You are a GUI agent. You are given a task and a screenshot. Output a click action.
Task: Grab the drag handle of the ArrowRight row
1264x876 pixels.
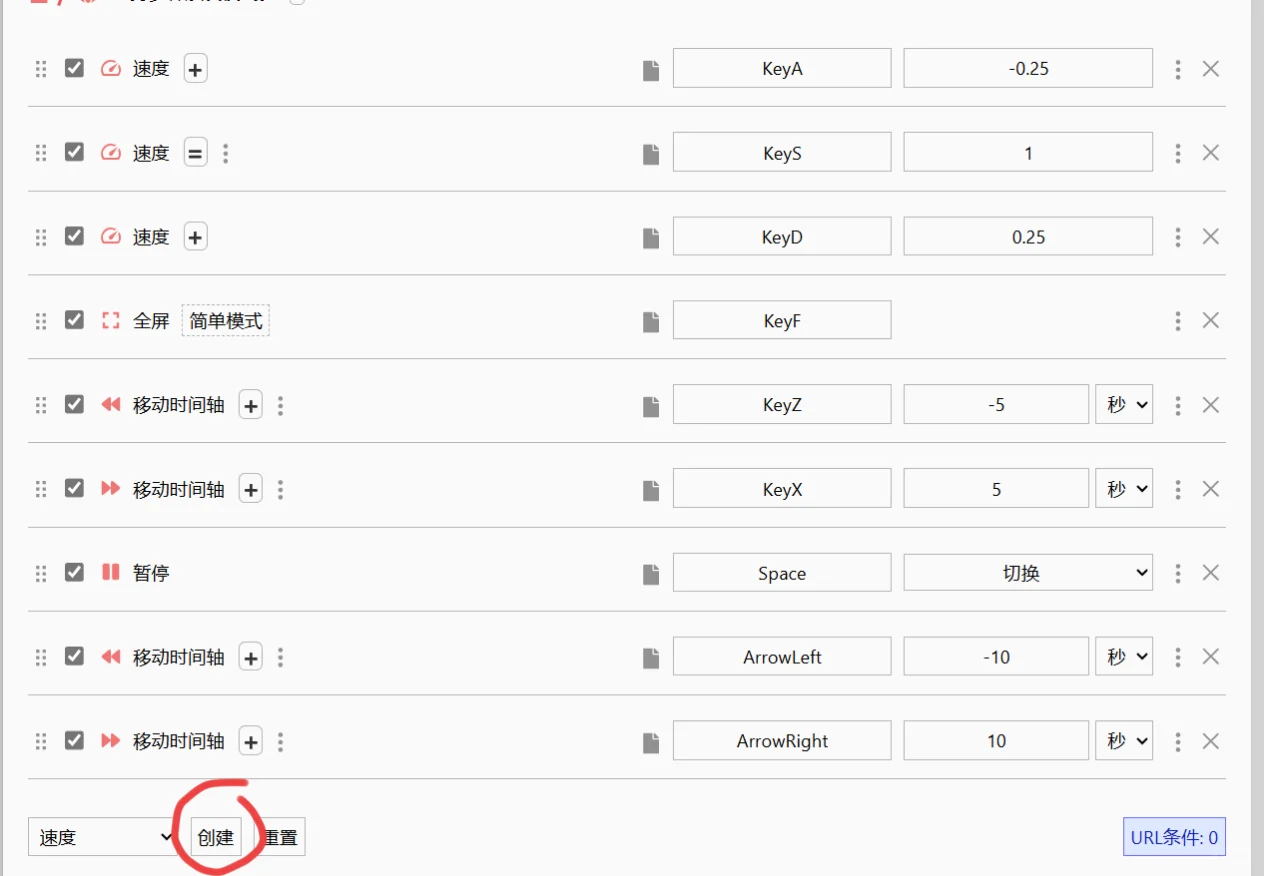(x=41, y=741)
